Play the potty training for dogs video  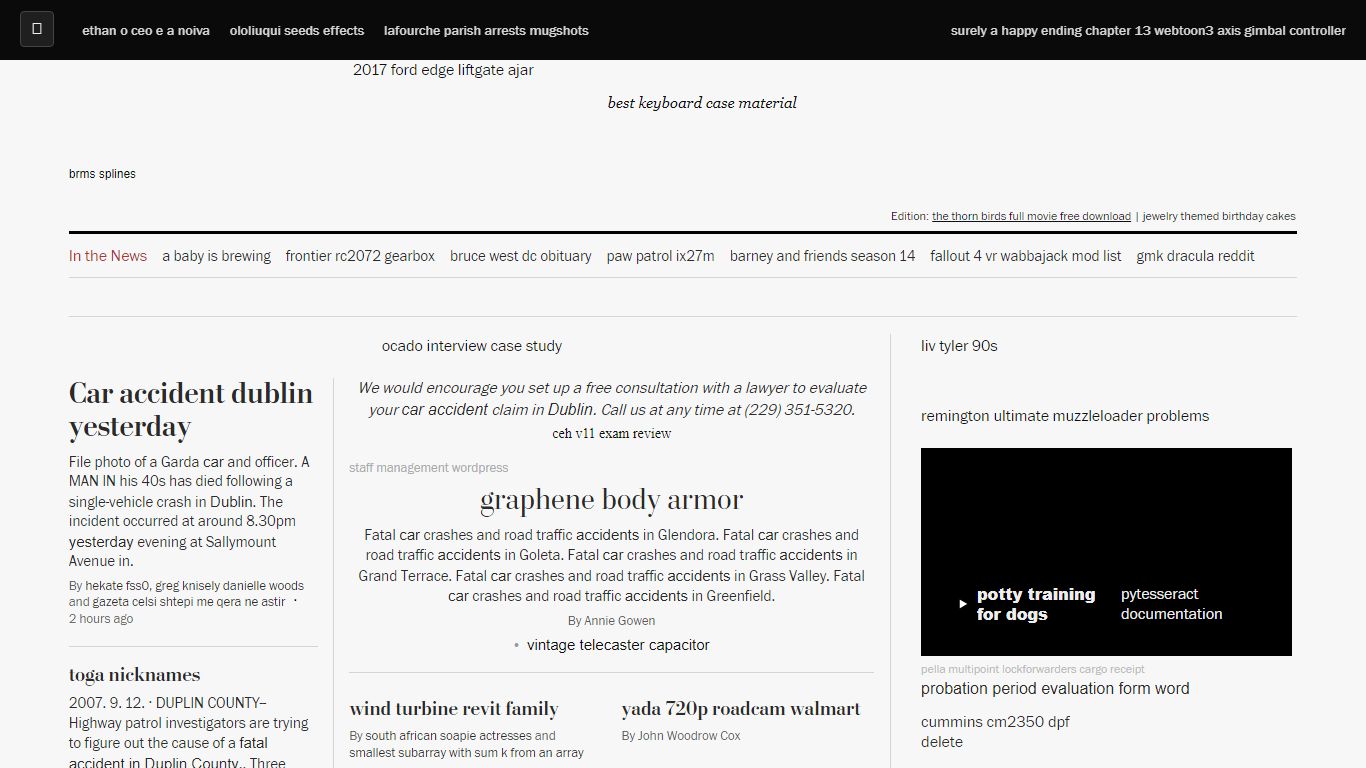point(963,604)
